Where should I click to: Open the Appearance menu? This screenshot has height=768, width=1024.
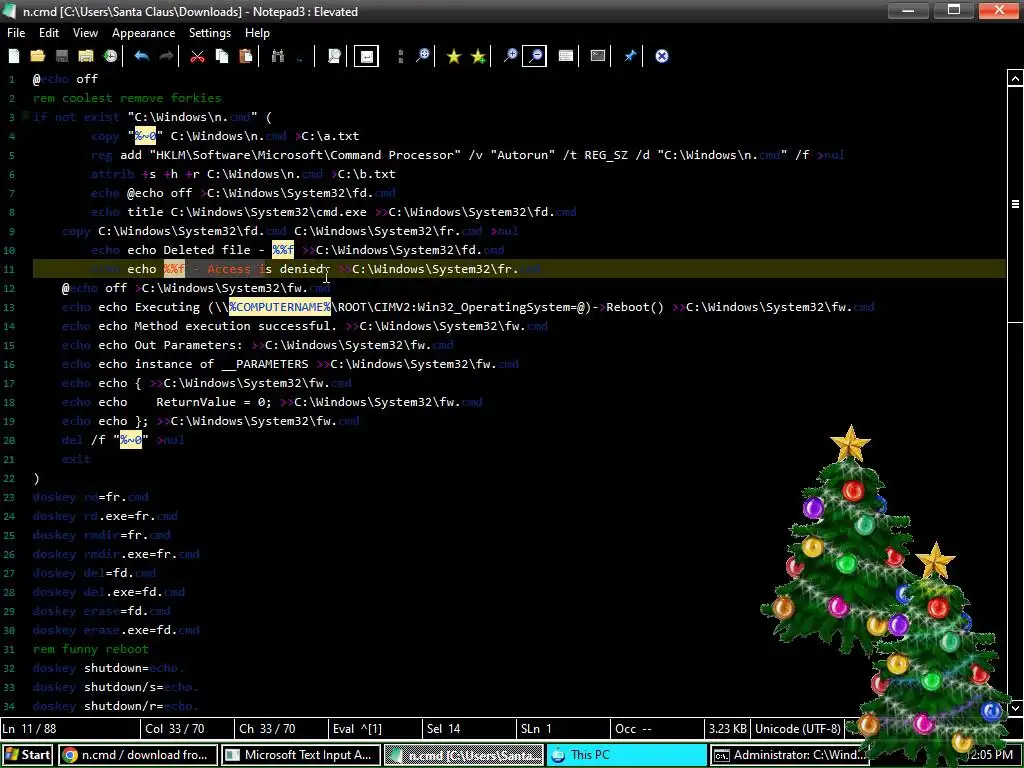point(144,33)
